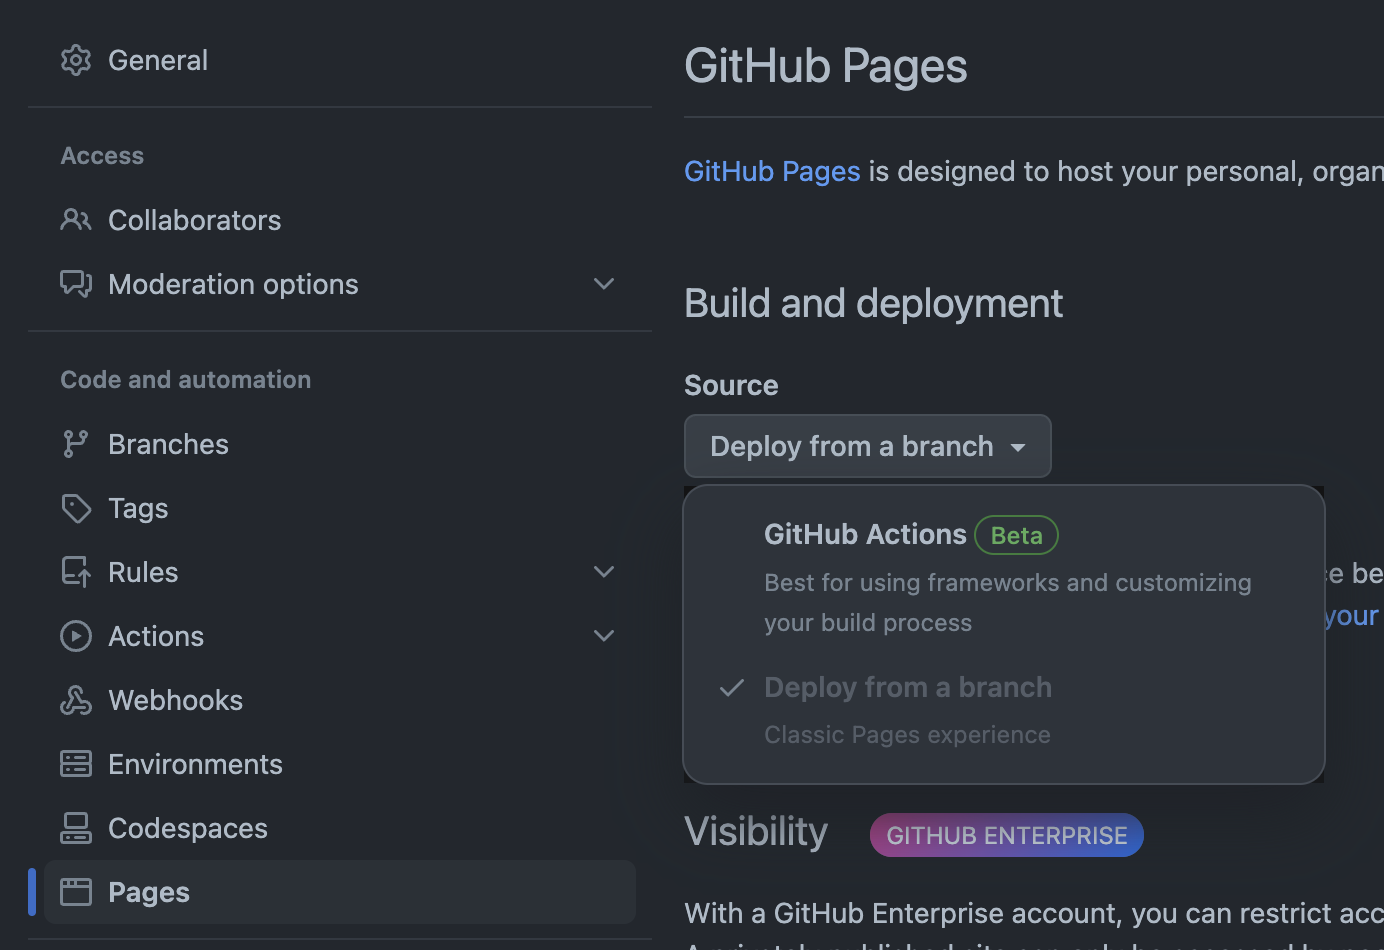Image resolution: width=1384 pixels, height=950 pixels.
Task: Click the Branches git-branch icon
Action: [x=76, y=444]
